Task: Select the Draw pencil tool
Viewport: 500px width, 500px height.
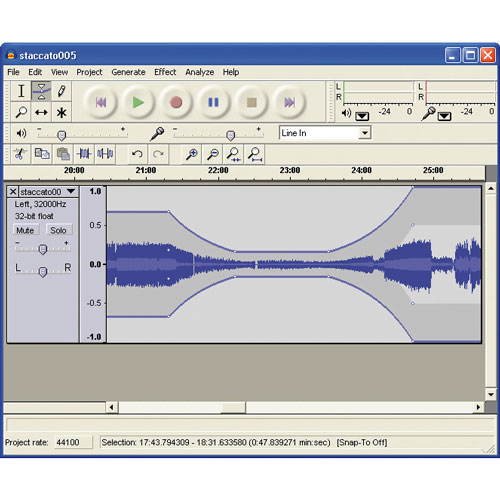Action: tap(61, 91)
